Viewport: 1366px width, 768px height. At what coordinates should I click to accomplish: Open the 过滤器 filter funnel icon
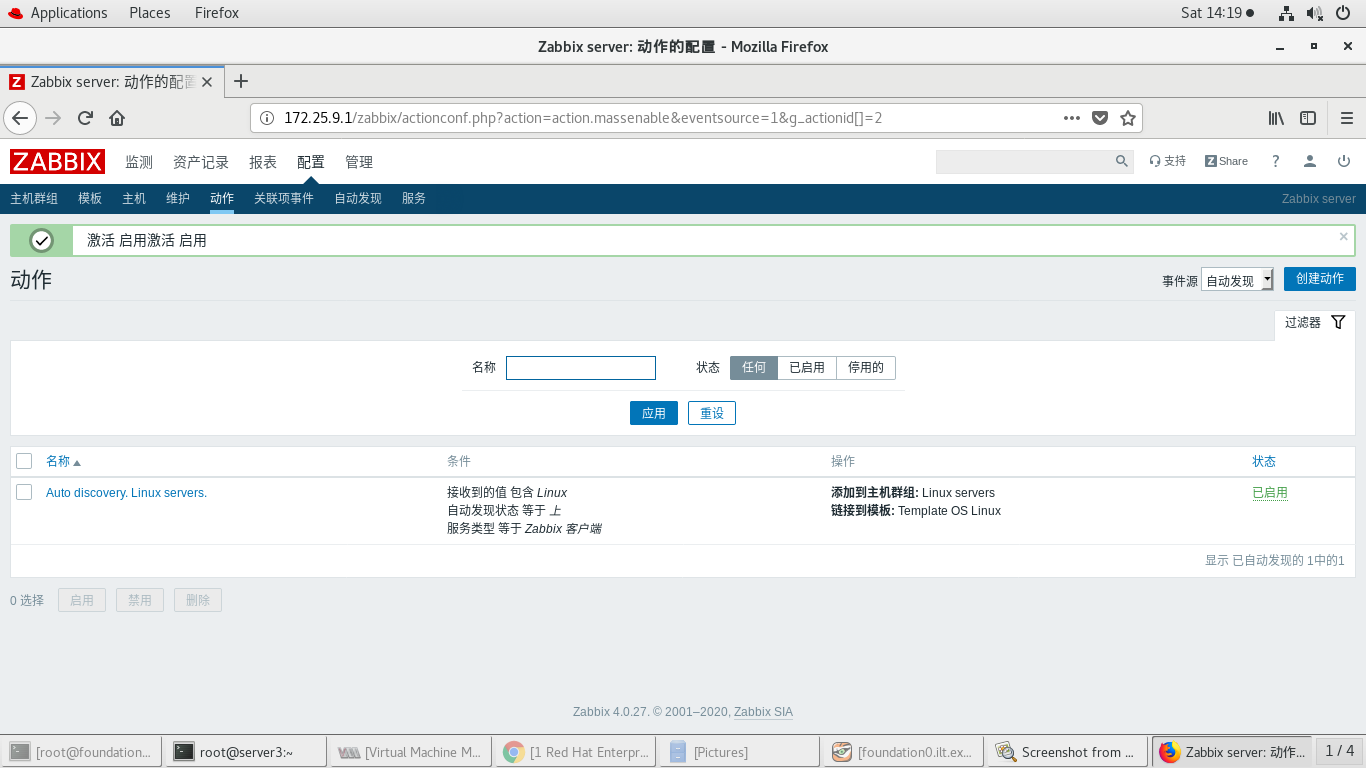coord(1340,322)
